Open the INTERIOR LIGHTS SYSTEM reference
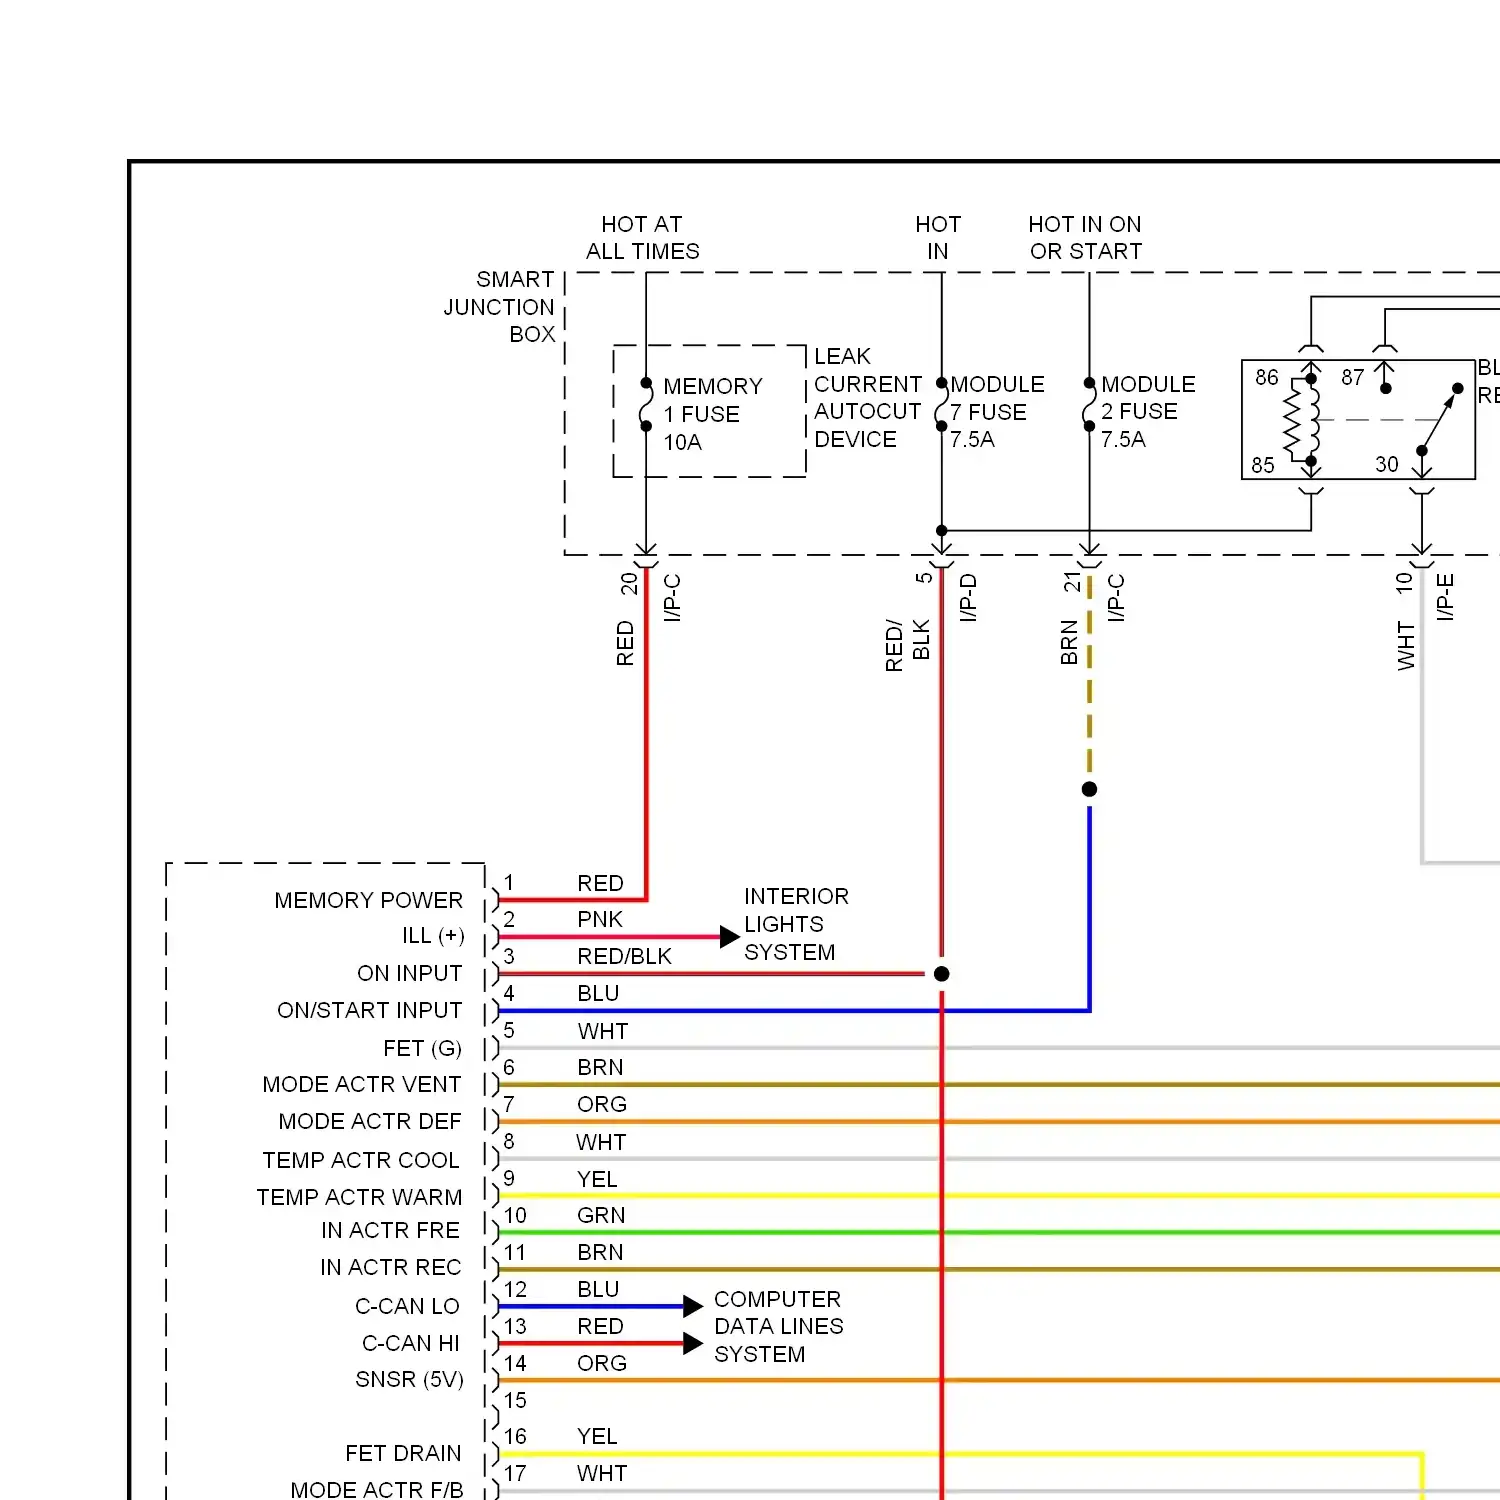 796,924
